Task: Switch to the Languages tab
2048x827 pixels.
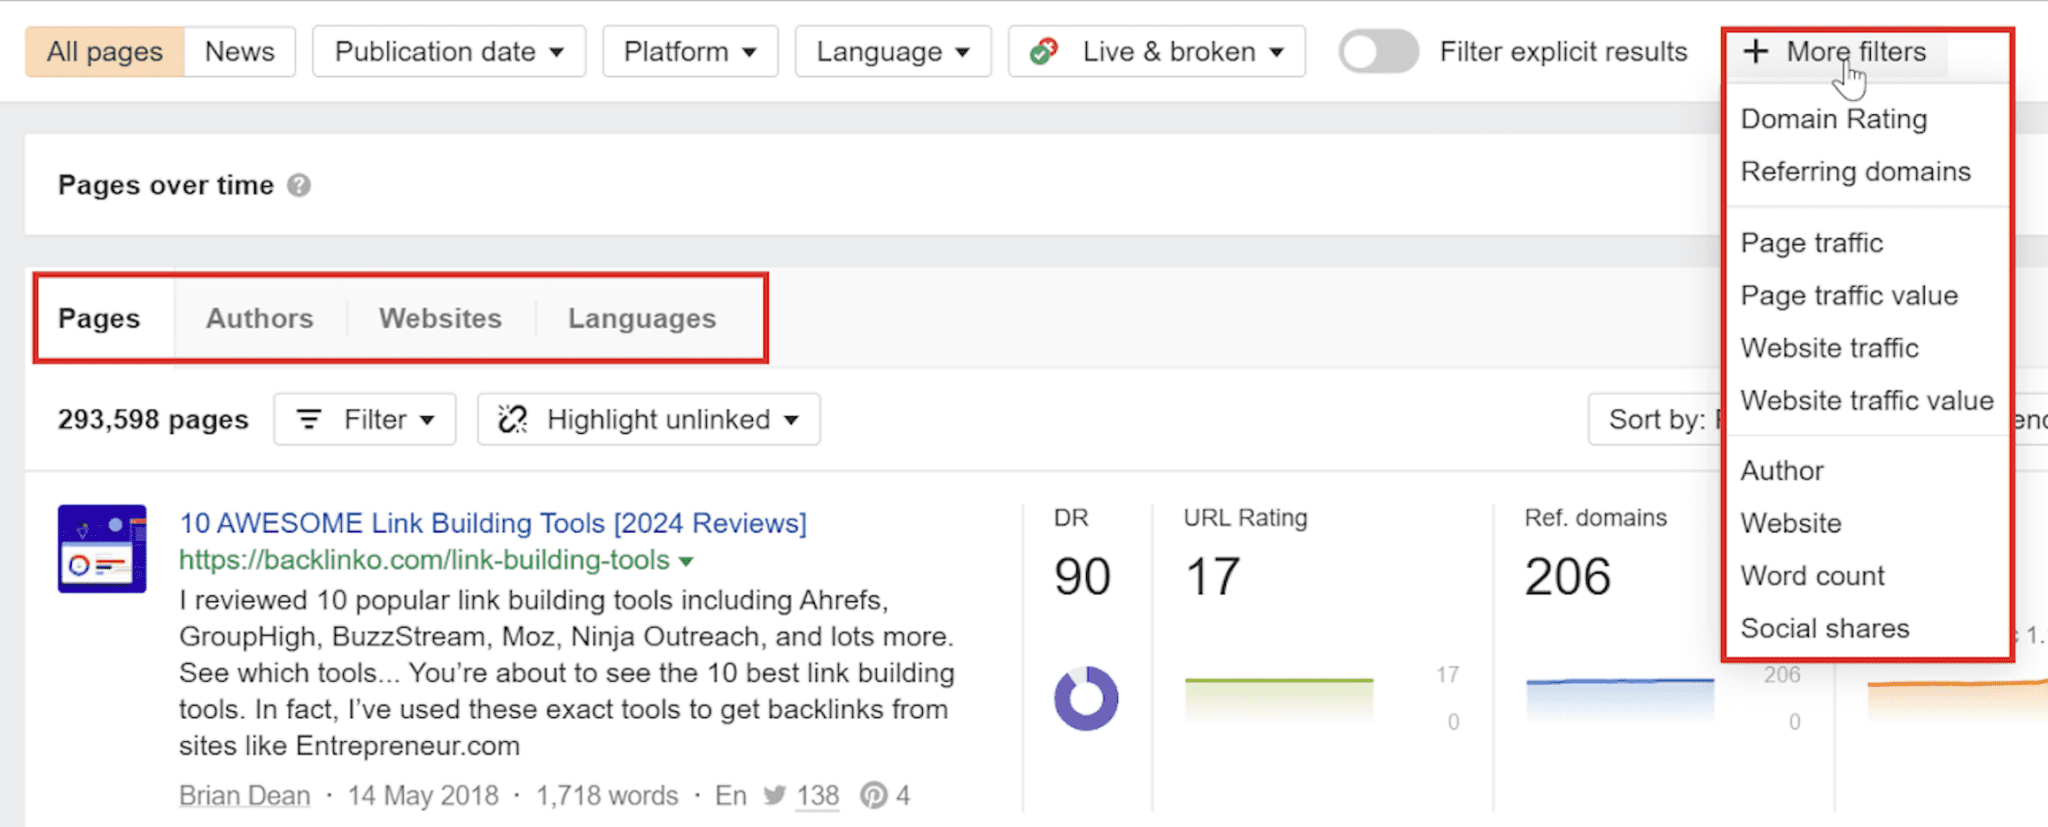Action: click(x=642, y=318)
